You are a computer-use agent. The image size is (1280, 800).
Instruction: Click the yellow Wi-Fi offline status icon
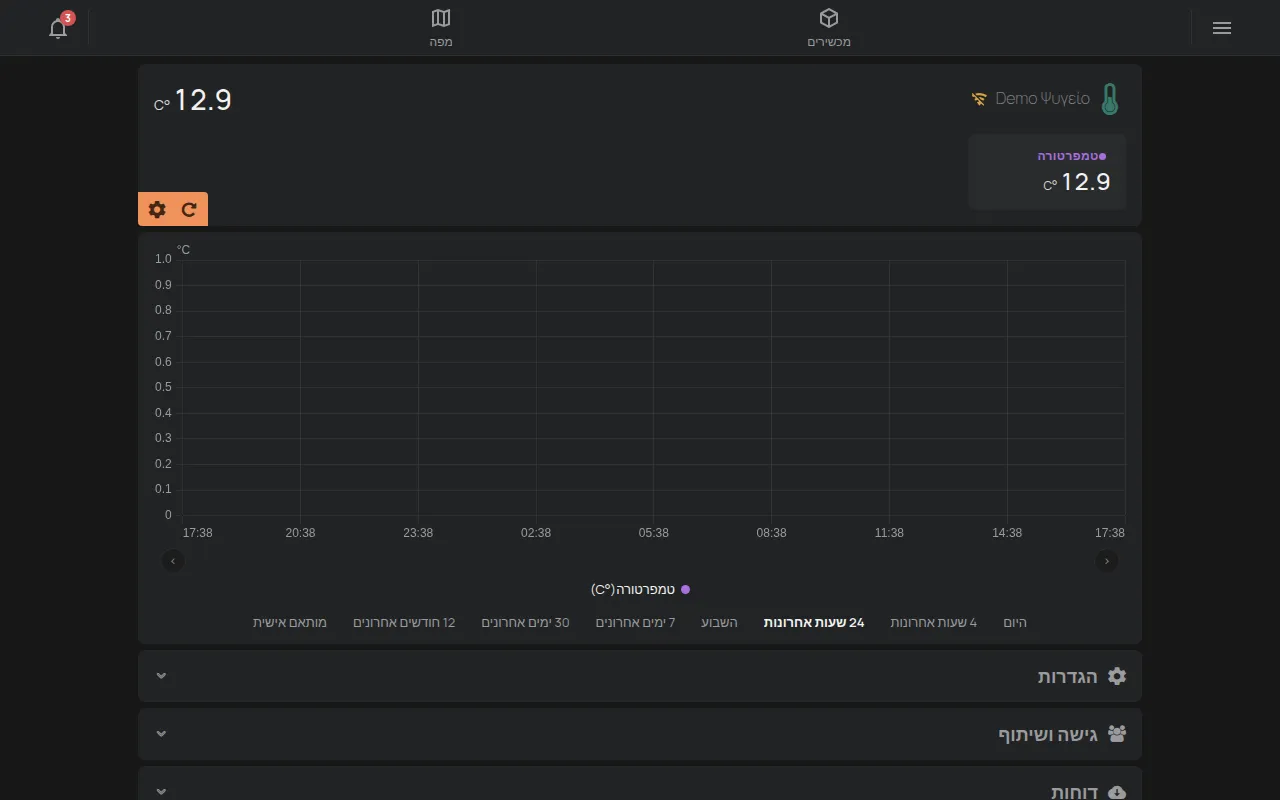coord(979,99)
